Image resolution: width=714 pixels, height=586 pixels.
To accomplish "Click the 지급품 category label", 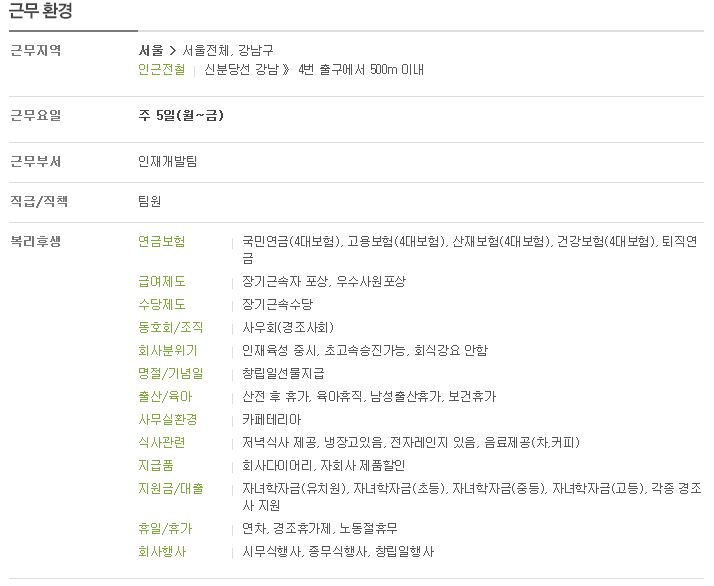I will tap(156, 465).
